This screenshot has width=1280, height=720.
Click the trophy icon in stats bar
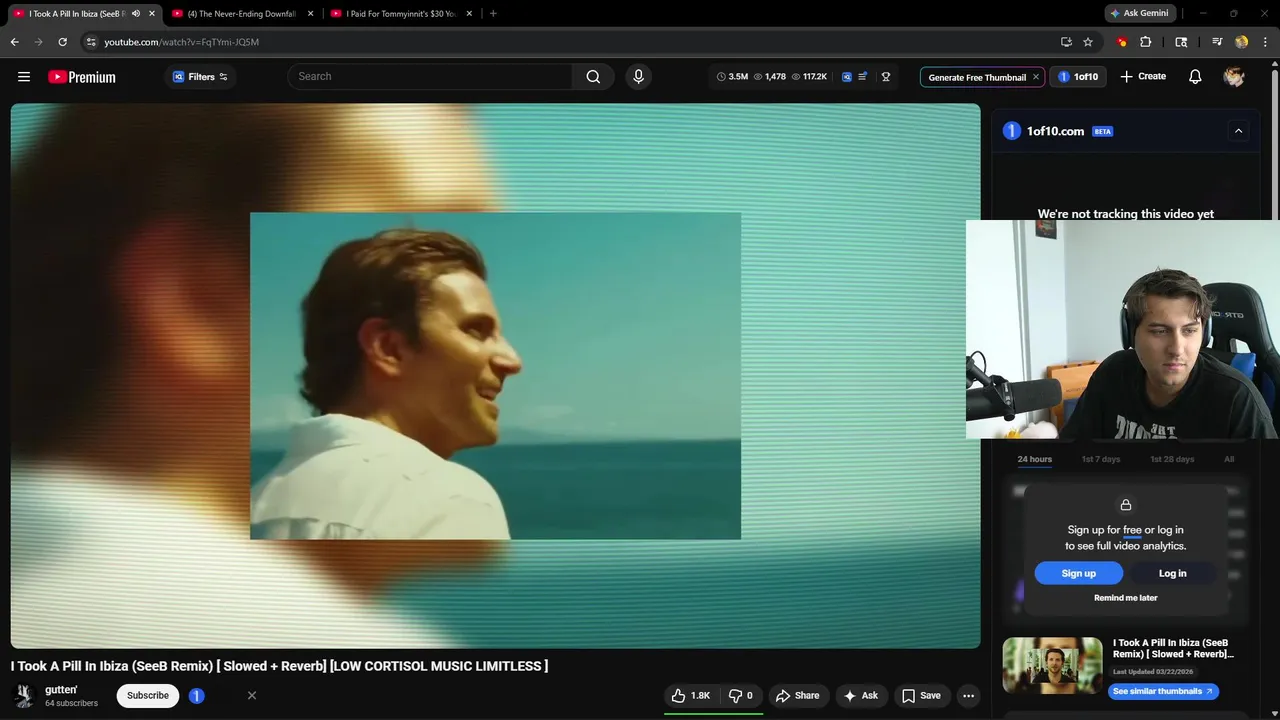(886, 77)
